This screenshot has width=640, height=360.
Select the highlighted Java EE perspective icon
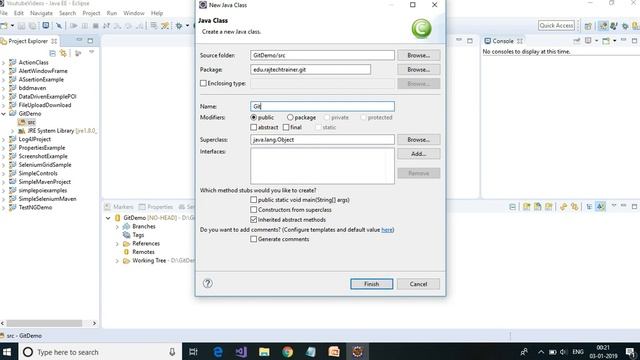click(x=603, y=26)
